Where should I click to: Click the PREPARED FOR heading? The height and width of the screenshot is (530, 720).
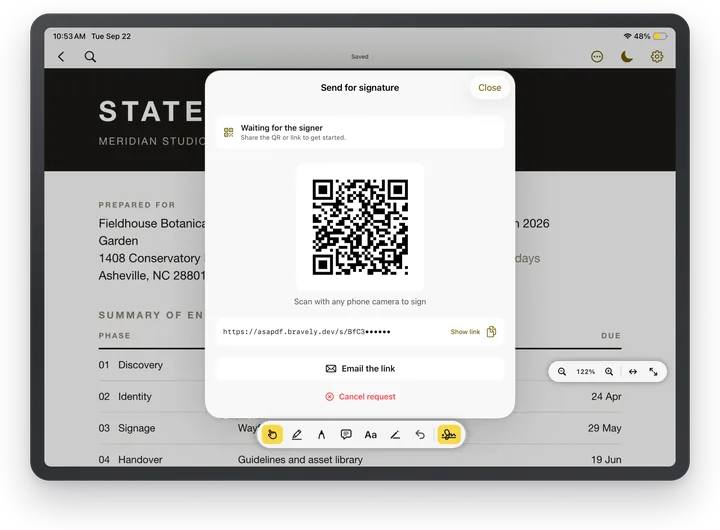click(x=137, y=205)
